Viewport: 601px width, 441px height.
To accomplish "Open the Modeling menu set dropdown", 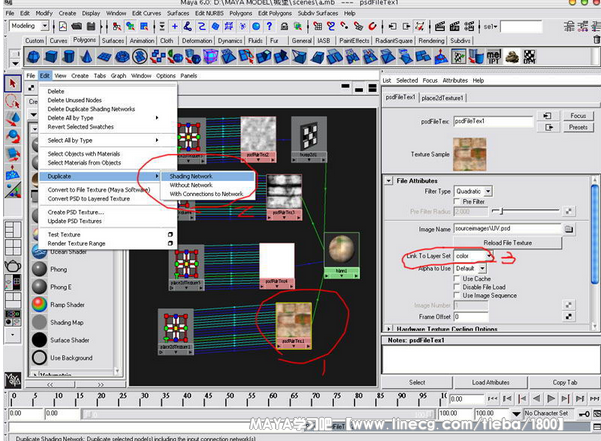I will (45, 26).
